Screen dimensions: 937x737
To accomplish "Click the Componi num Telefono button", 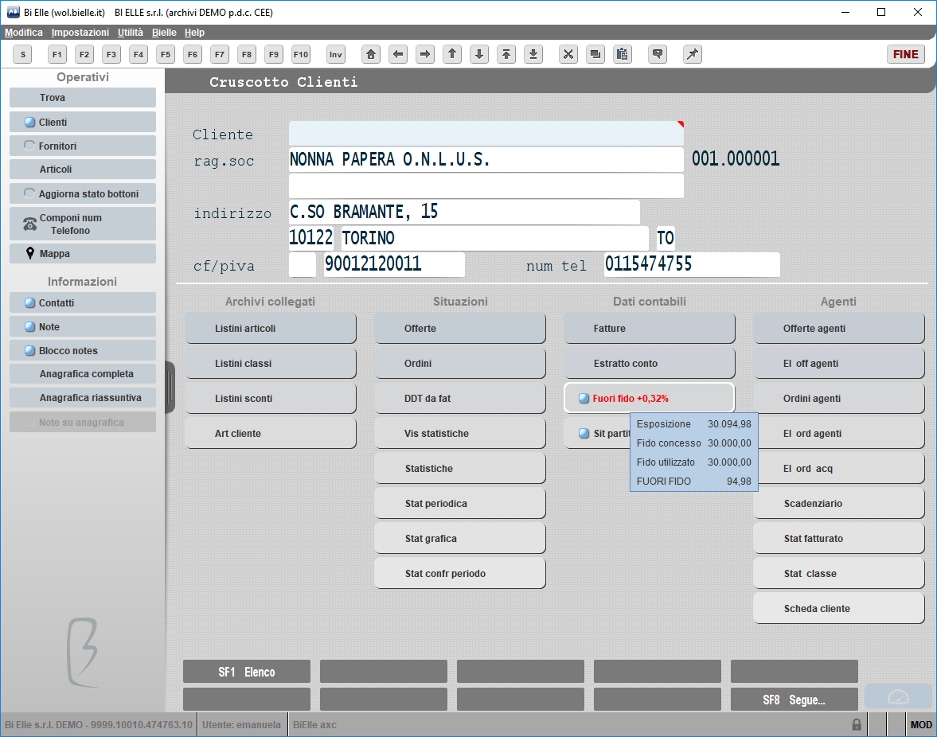I will tap(82, 224).
